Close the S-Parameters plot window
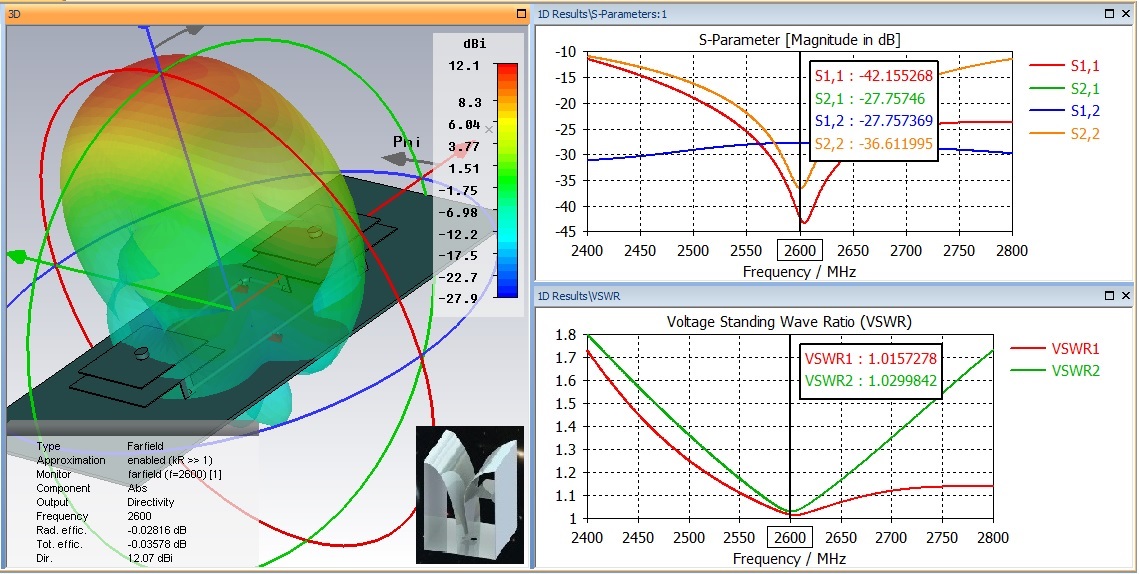The height and width of the screenshot is (574, 1139). click(1125, 13)
